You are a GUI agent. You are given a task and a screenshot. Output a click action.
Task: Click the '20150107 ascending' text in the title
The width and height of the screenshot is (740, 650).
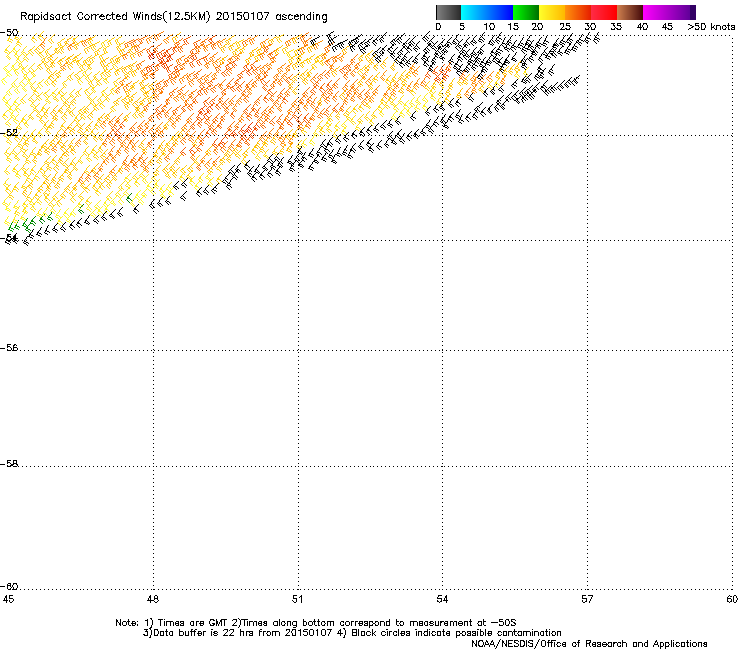271,17
